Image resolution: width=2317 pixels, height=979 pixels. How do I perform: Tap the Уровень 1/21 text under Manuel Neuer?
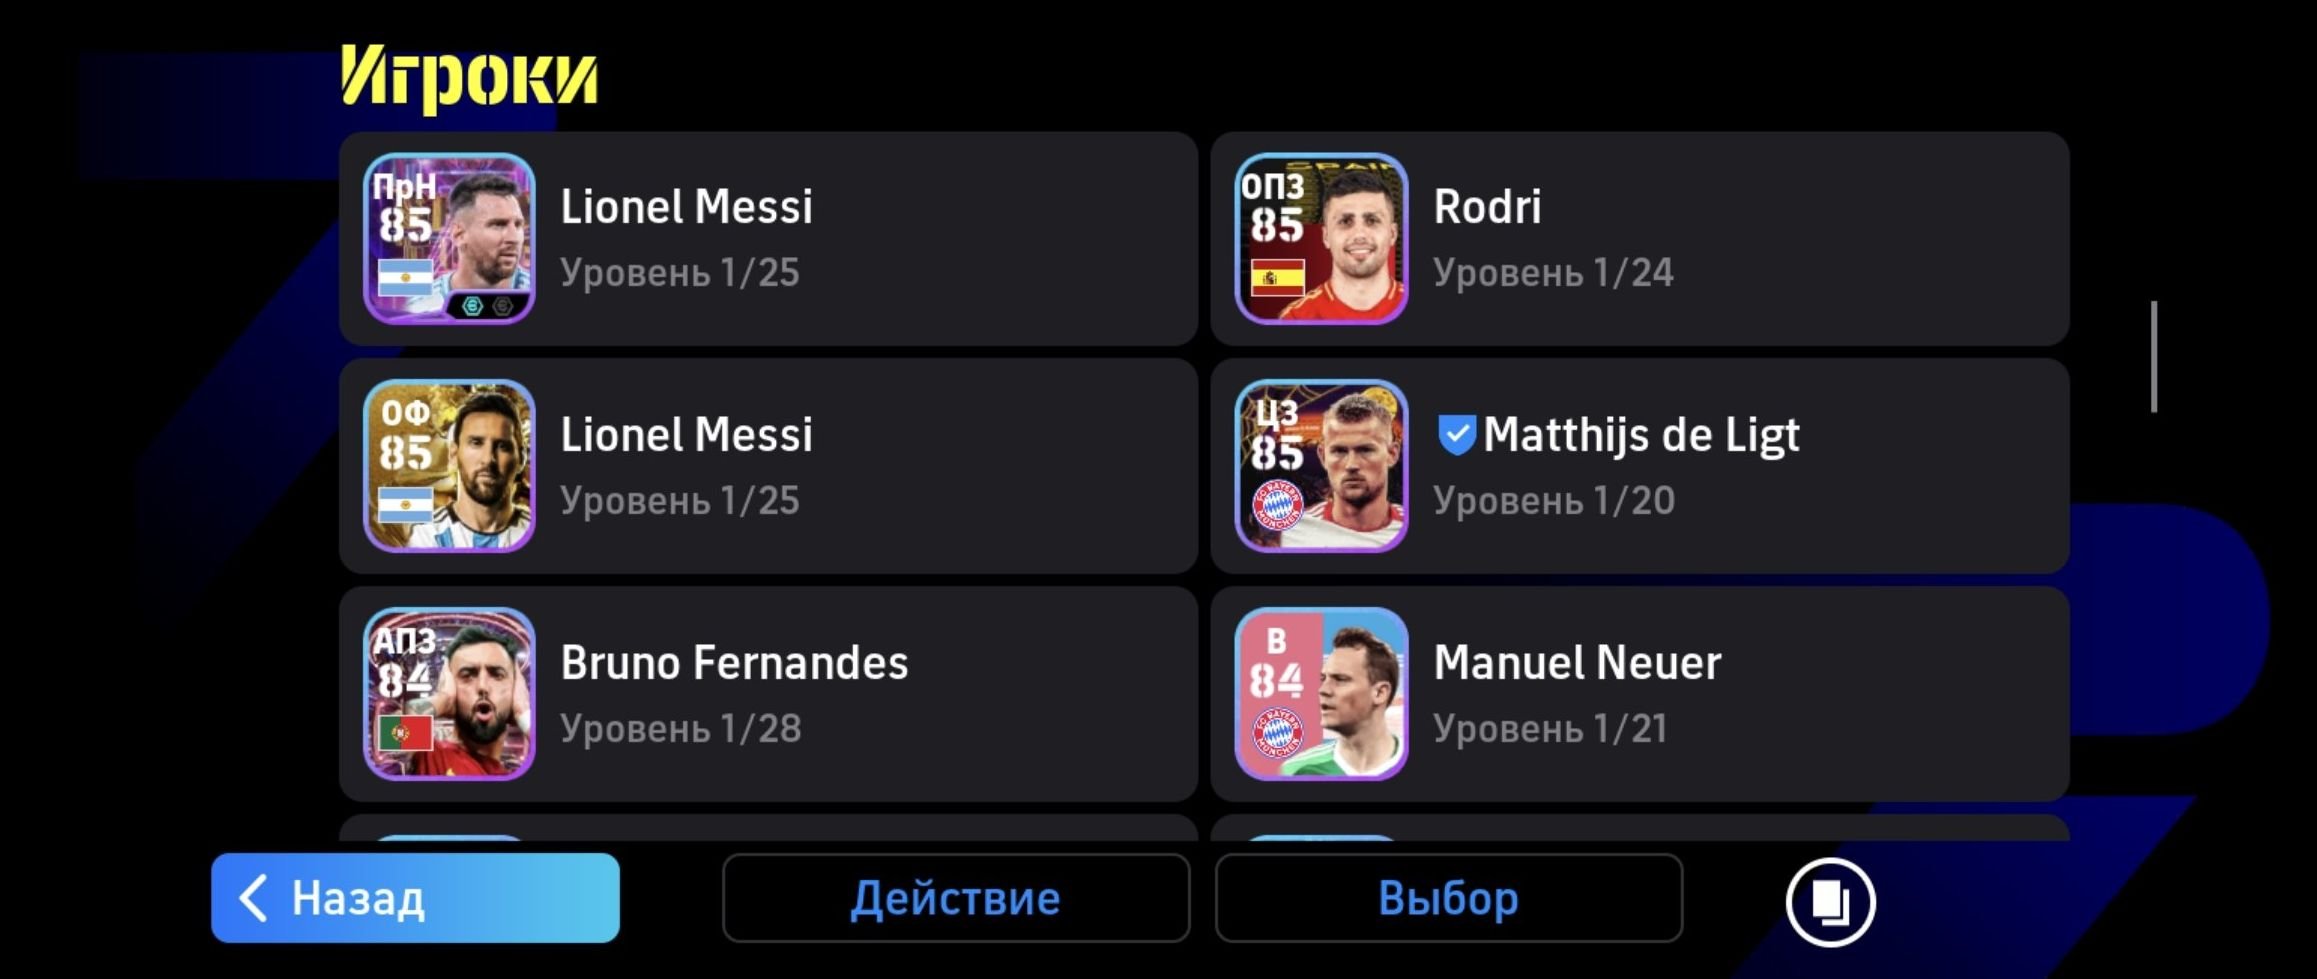tap(1550, 729)
